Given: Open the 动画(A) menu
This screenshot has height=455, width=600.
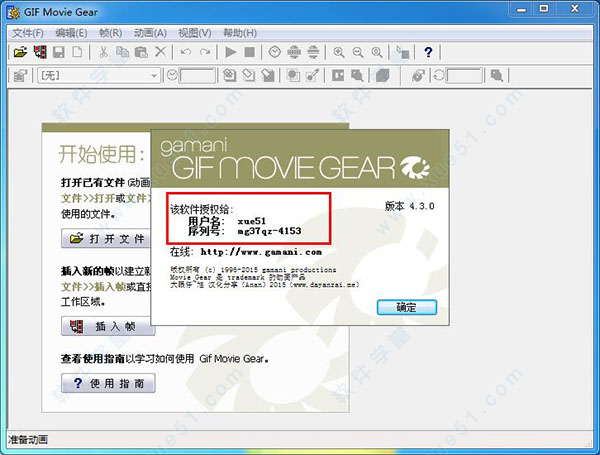Looking at the screenshot, I should click(150, 33).
